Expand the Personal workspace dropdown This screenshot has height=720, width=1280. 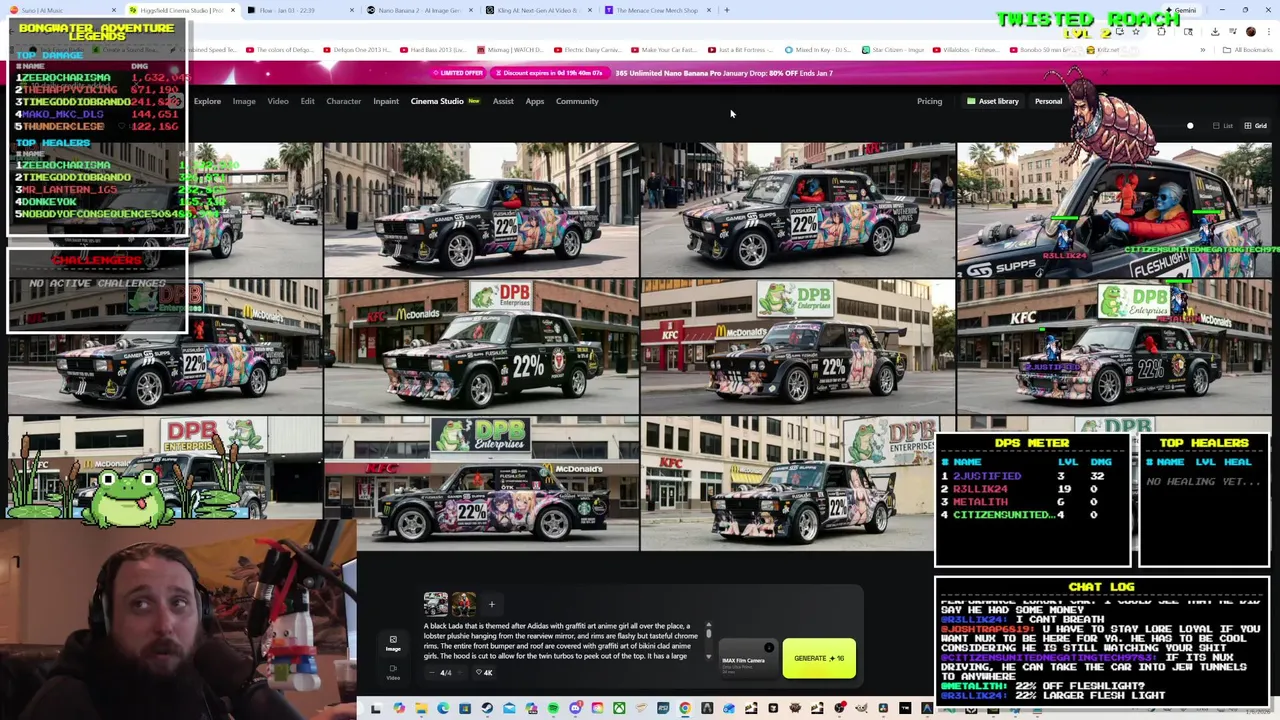[x=1048, y=101]
